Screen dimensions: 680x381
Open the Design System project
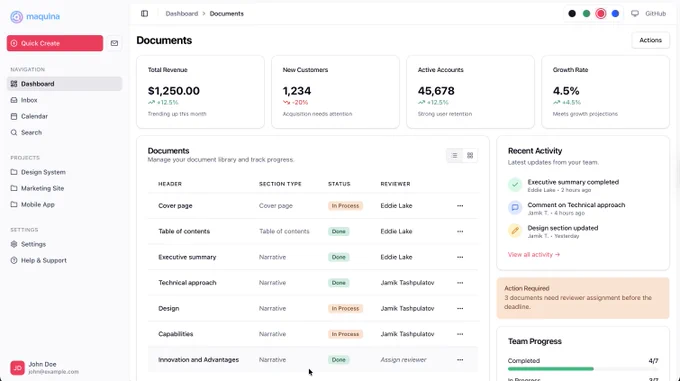(65, 172)
